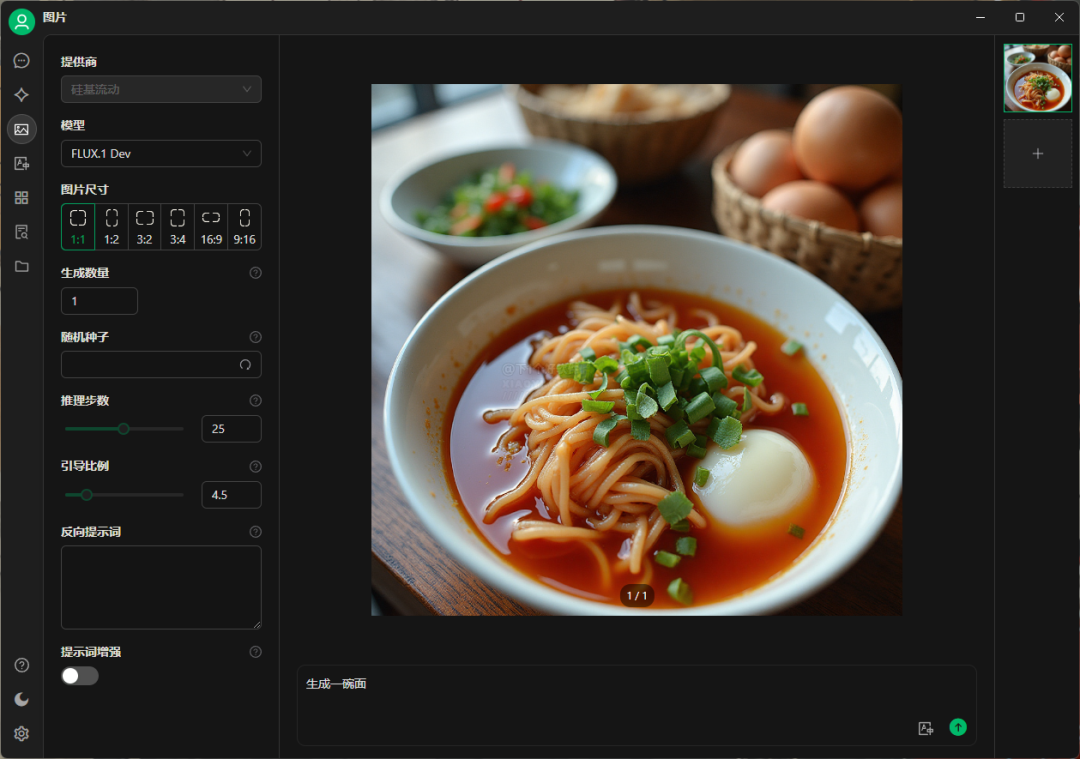Adjust the 推理步数 inference steps slider
Image resolution: width=1080 pixels, height=759 pixels.
(x=124, y=429)
